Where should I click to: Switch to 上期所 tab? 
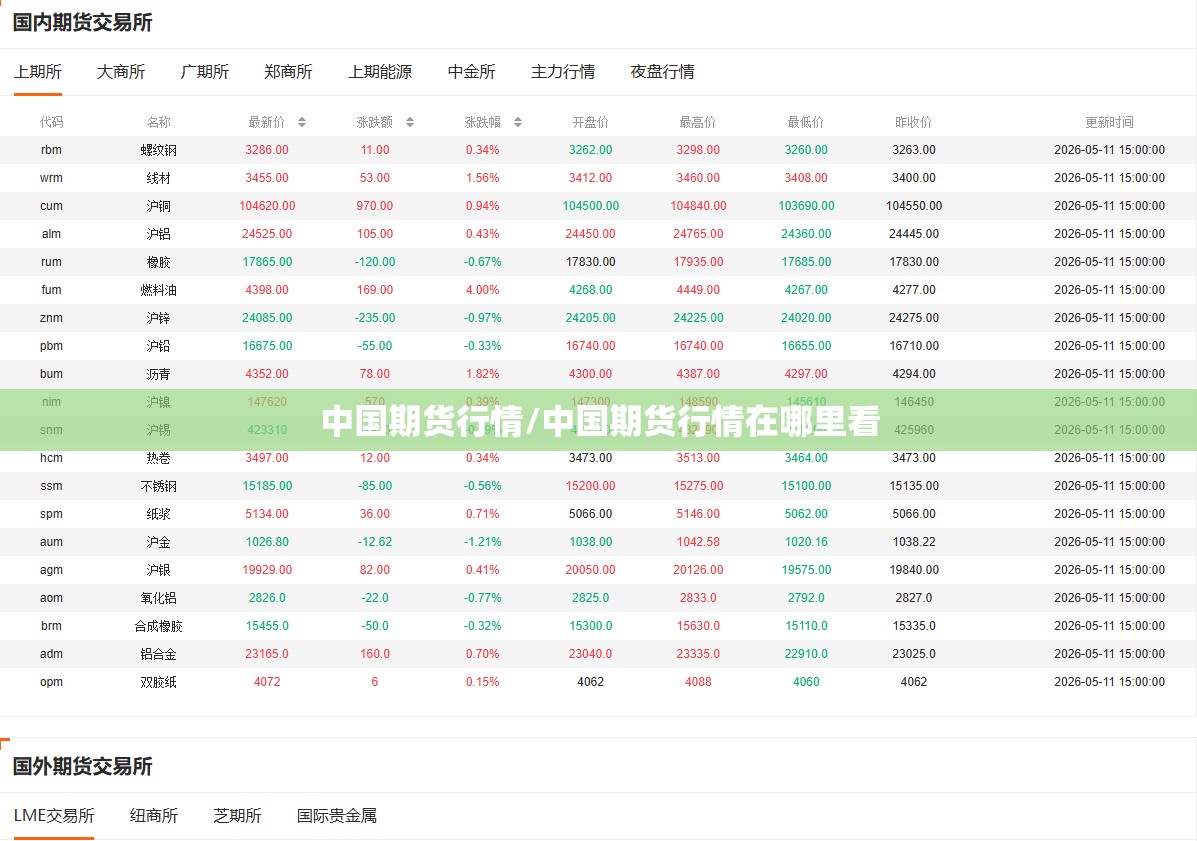tap(37, 72)
